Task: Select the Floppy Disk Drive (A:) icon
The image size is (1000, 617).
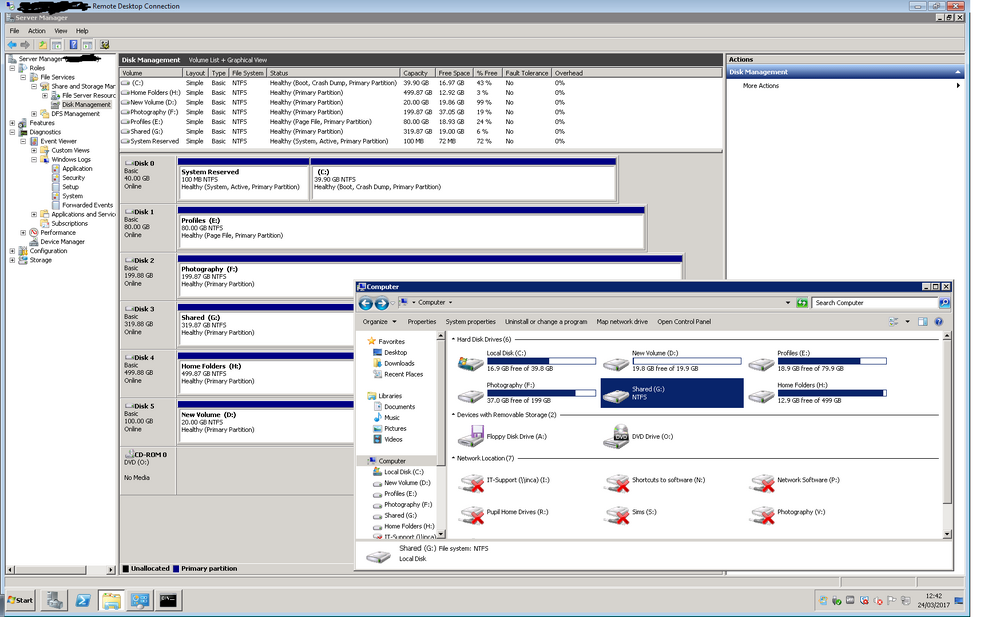Action: [471, 436]
